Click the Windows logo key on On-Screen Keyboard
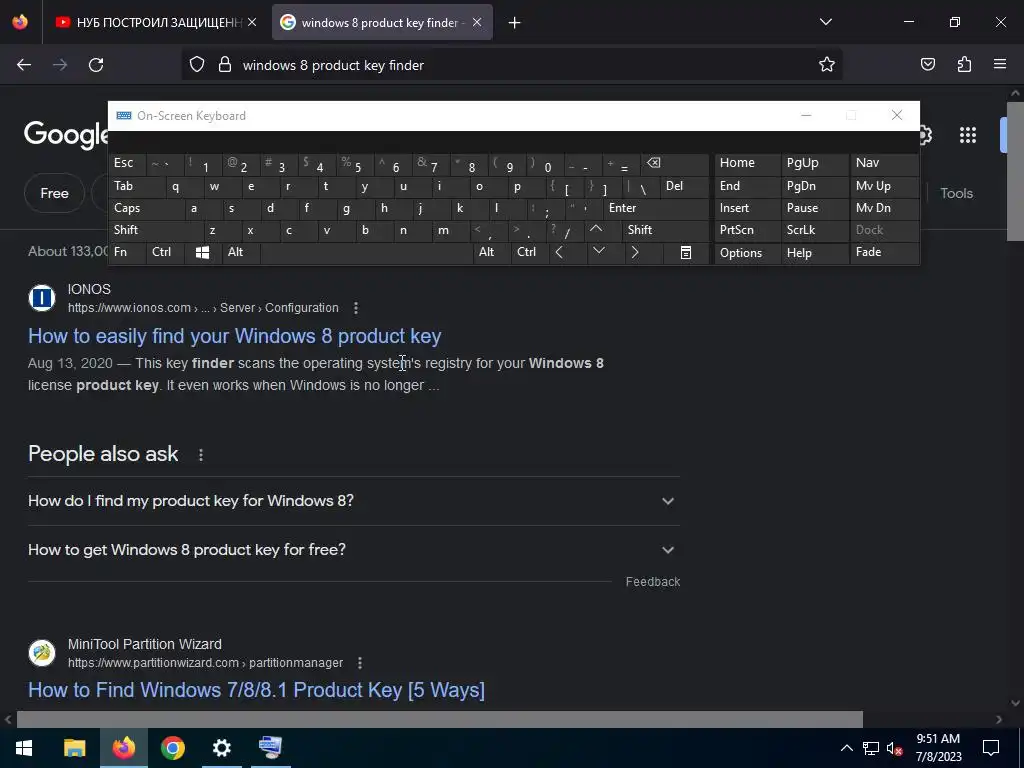Image resolution: width=1024 pixels, height=768 pixels. [x=202, y=253]
